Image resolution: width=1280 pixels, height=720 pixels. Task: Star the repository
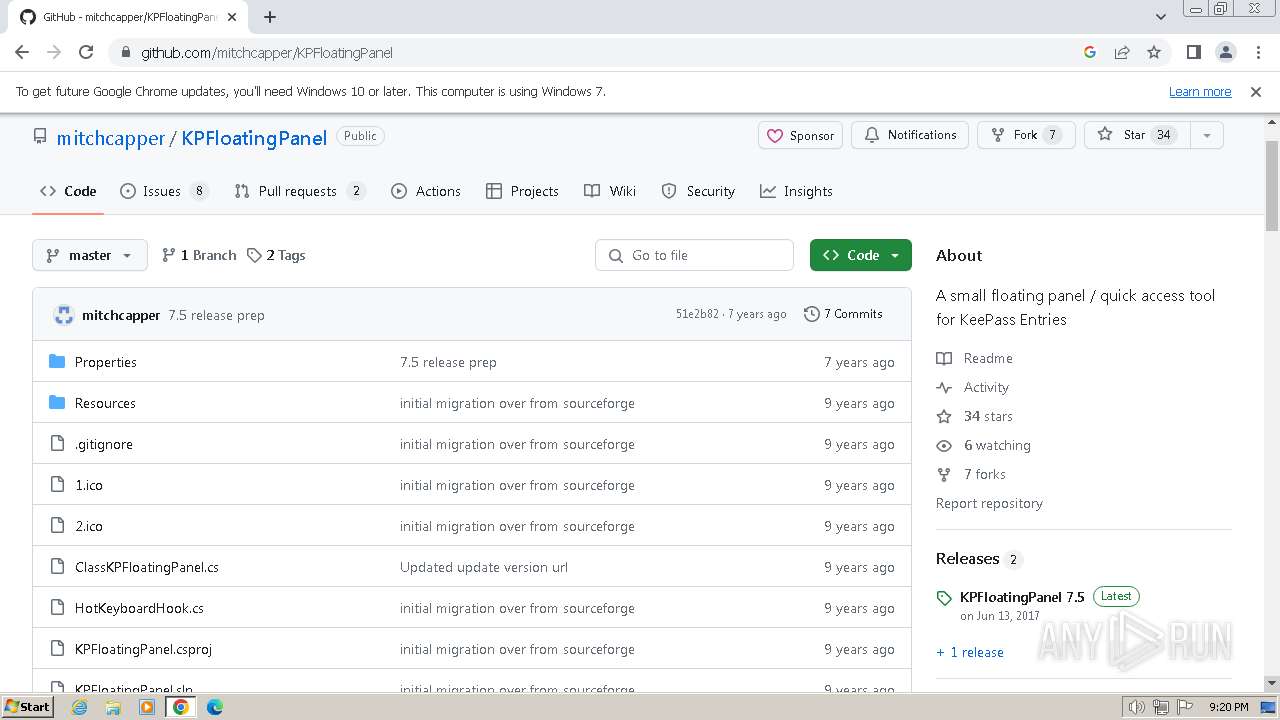1137,135
